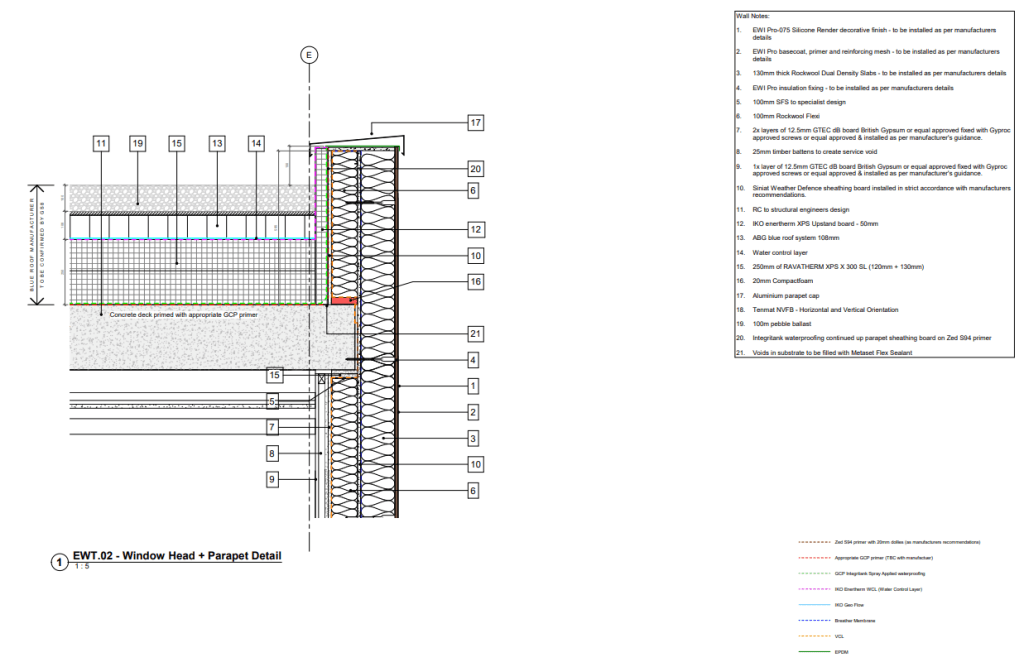Select callout tag number 20
Screen dimensions: 1024x667
[475, 169]
